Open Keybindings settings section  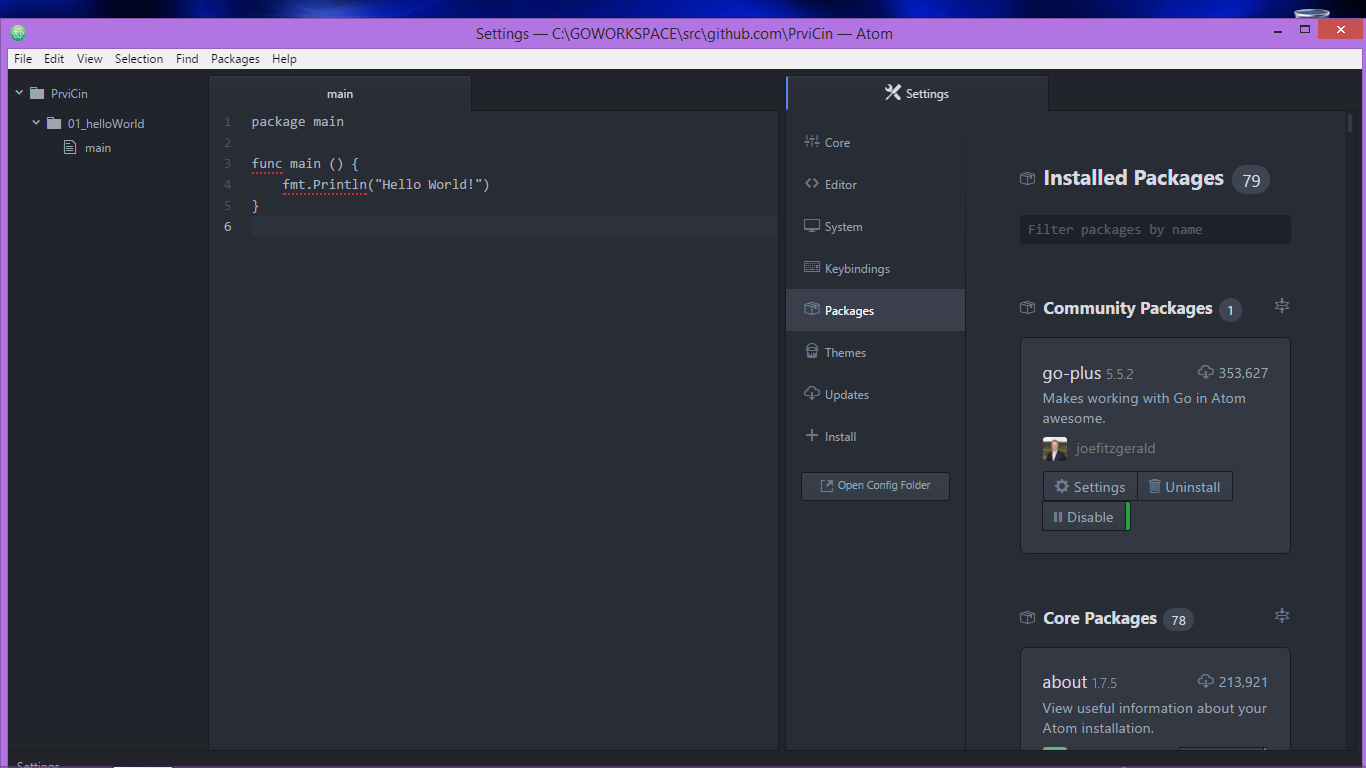pos(856,269)
